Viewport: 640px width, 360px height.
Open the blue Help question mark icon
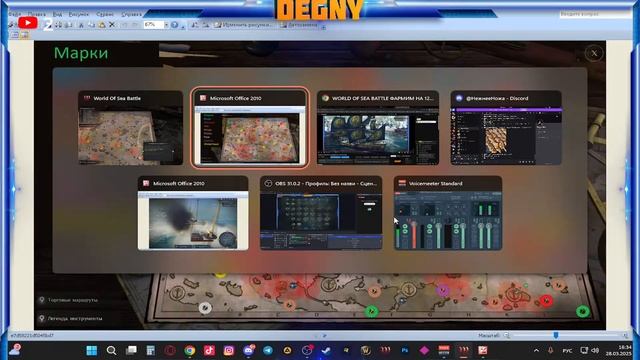click(175, 25)
